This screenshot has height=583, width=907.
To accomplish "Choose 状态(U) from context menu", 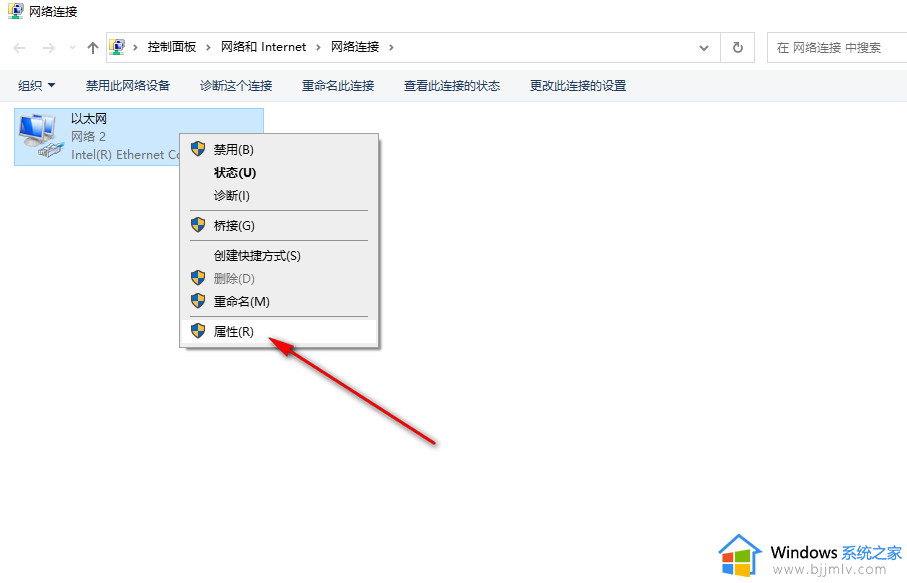I will [x=279, y=172].
